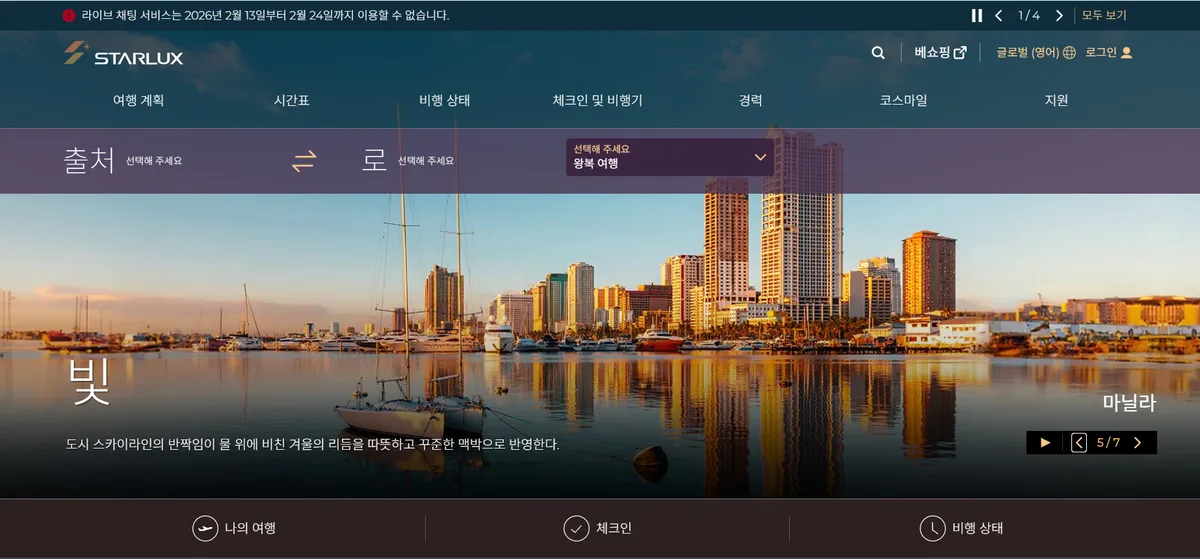Open the 여행 계획 menu
The image size is (1200, 559).
(138, 100)
